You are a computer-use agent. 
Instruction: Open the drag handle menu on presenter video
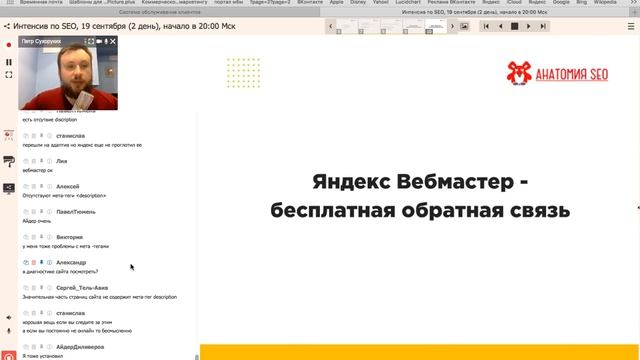coord(86,41)
